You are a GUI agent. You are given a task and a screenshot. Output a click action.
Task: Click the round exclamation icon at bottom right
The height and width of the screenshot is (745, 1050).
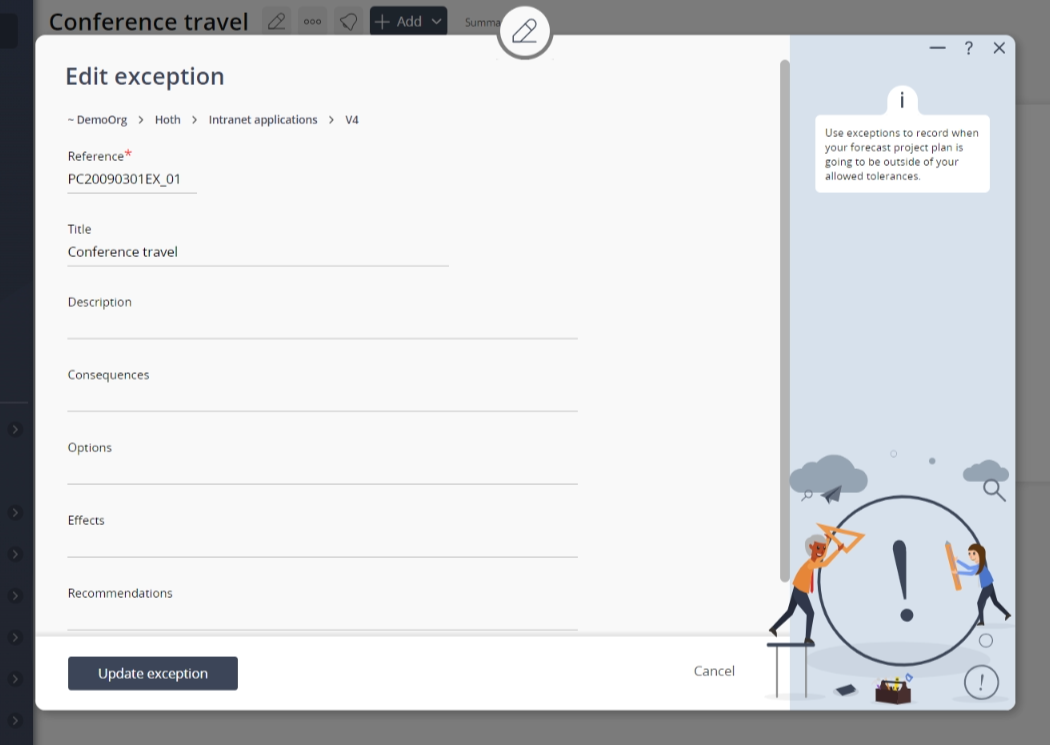pos(981,682)
